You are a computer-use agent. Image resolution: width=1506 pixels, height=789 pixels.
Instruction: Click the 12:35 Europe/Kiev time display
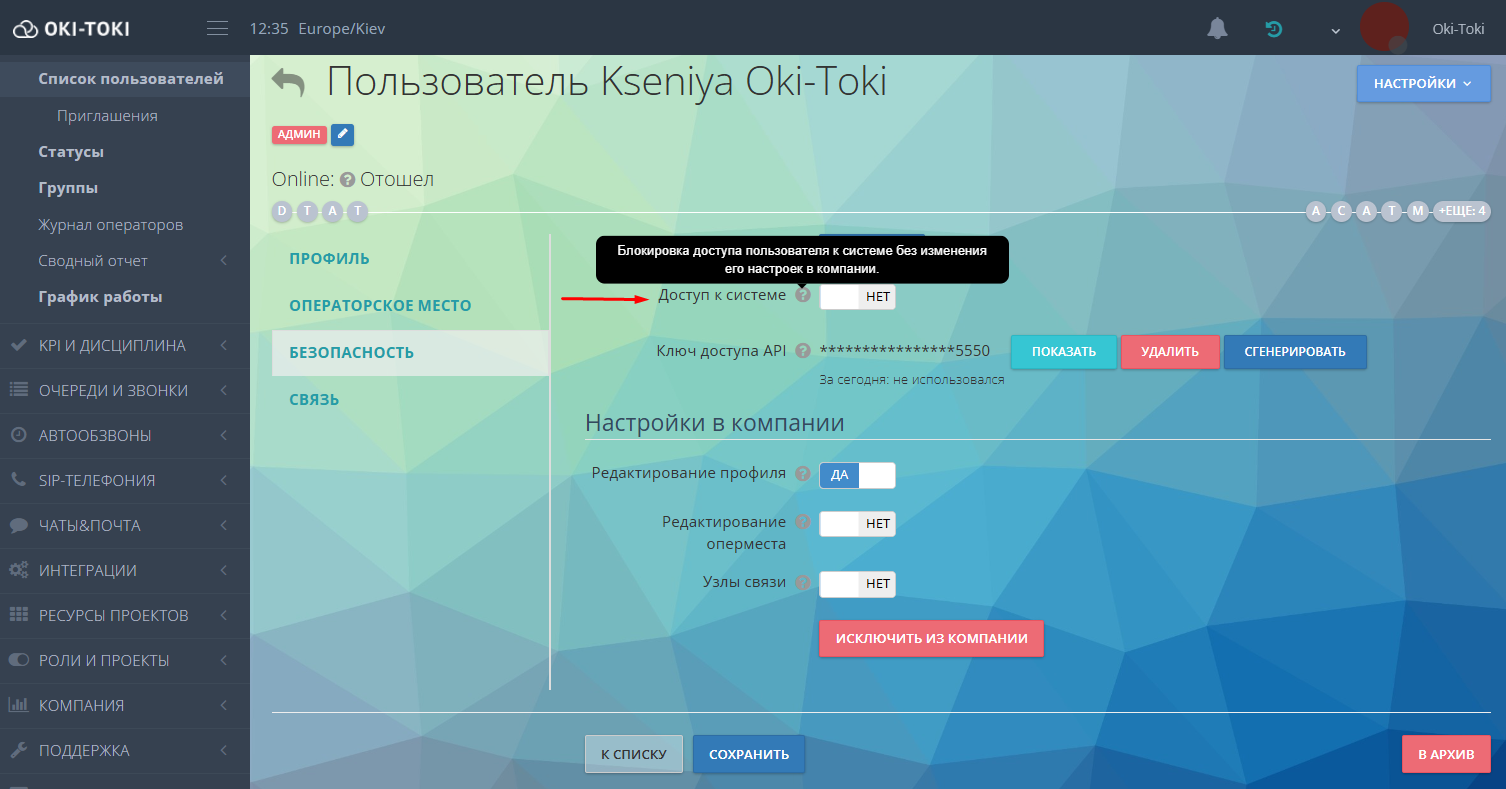pyautogui.click(x=317, y=29)
